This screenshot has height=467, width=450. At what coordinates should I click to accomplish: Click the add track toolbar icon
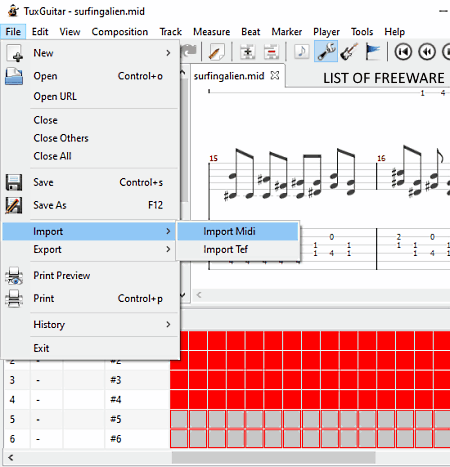pyautogui.click(x=248, y=52)
